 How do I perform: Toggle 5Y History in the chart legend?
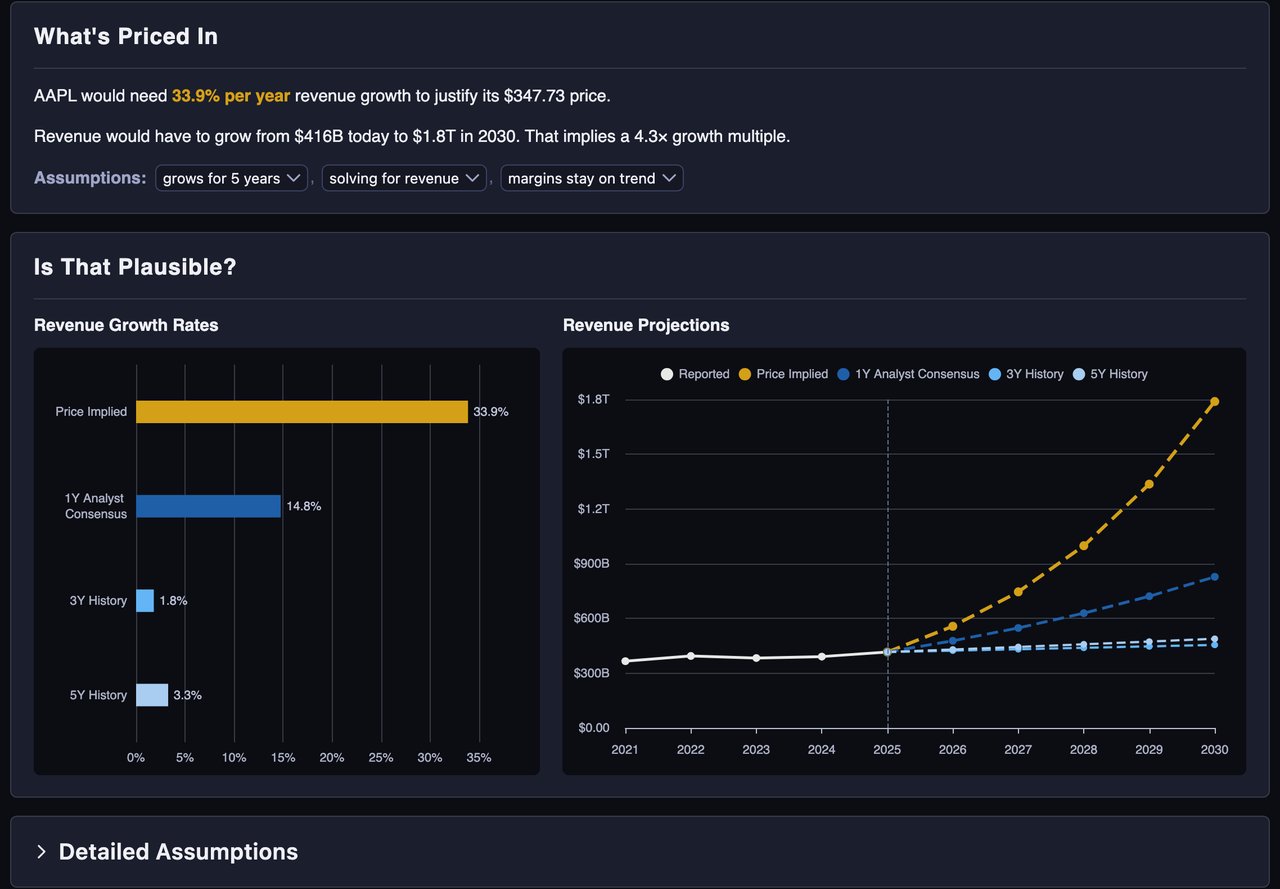[x=1109, y=374]
